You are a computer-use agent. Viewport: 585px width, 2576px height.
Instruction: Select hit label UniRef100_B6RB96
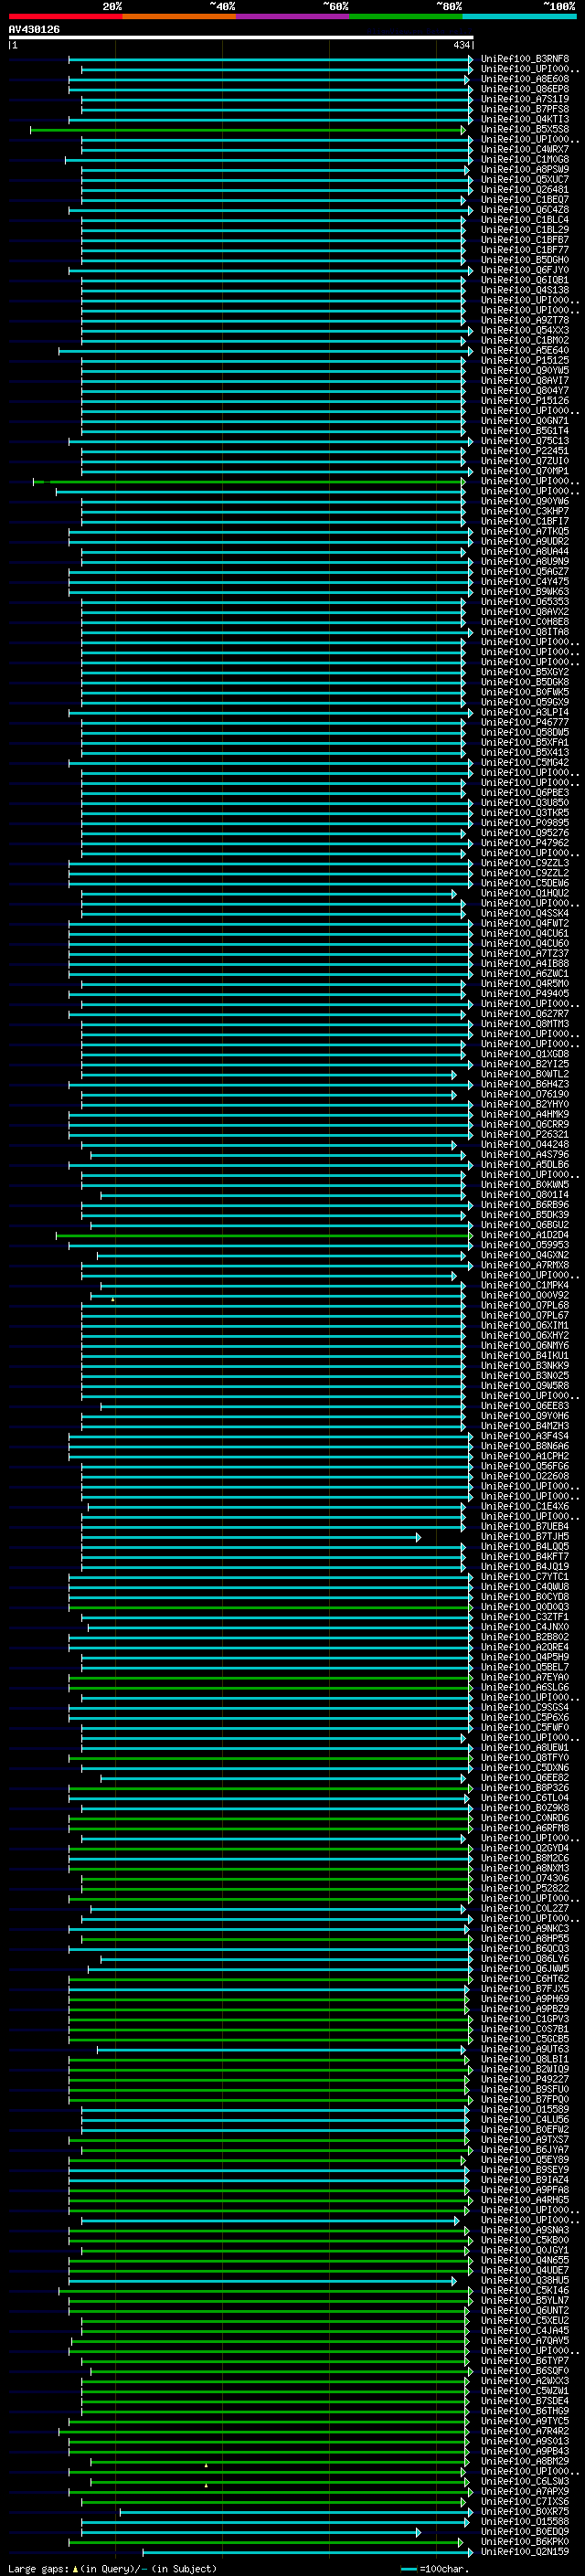click(x=525, y=1205)
